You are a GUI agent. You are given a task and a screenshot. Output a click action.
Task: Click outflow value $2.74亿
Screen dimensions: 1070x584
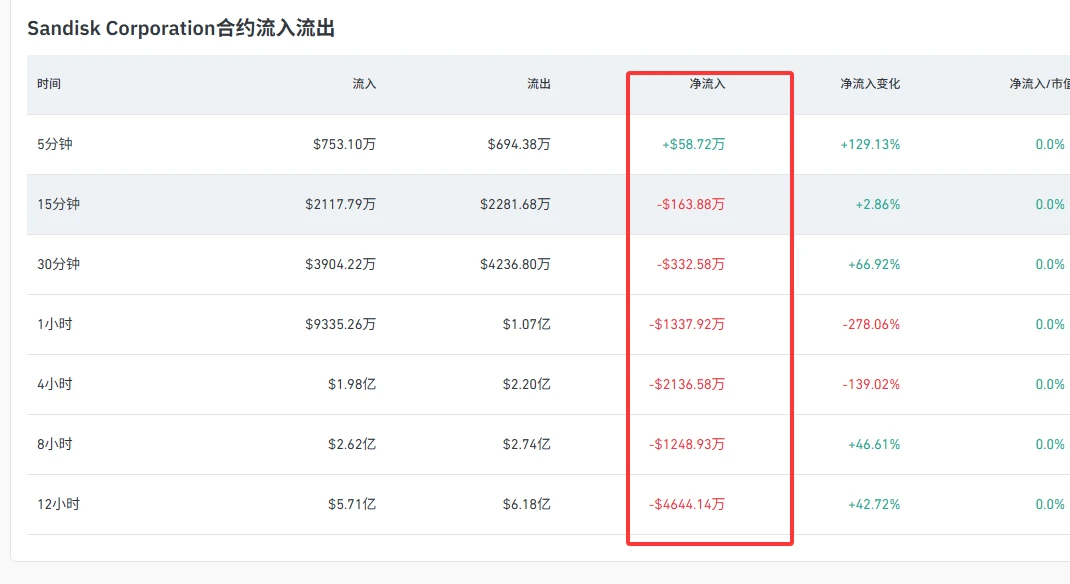click(x=527, y=444)
